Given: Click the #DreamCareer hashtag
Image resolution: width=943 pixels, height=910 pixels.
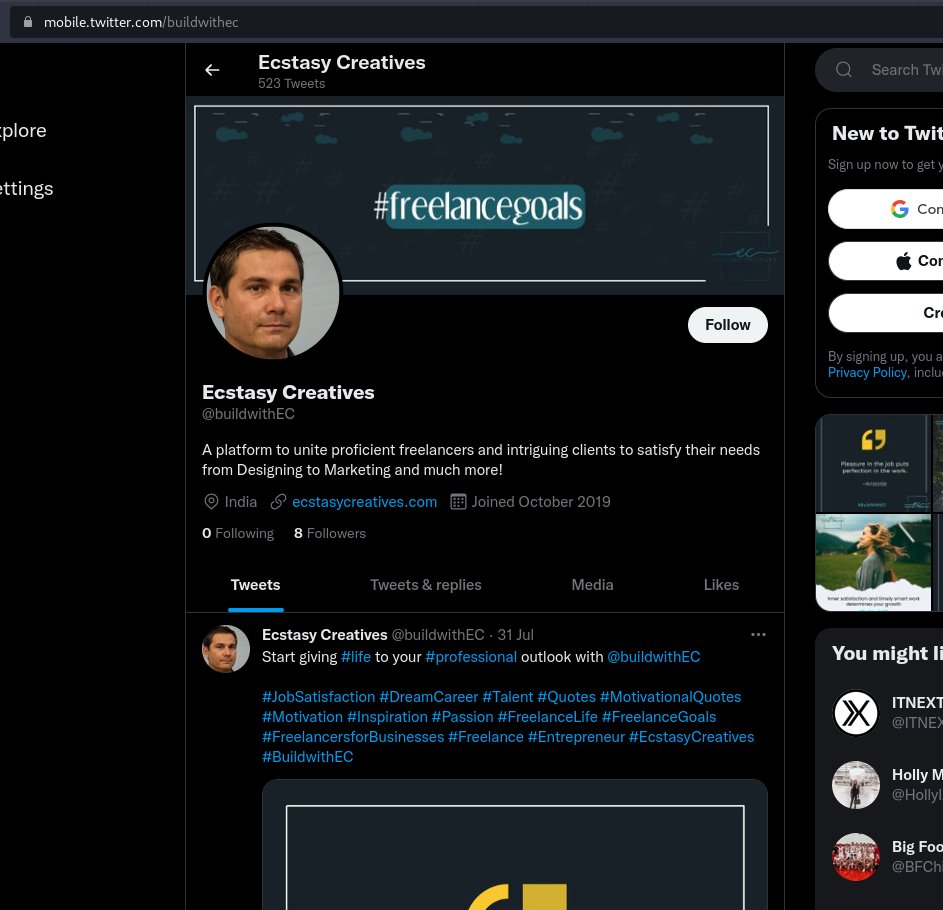Looking at the screenshot, I should [429, 697].
